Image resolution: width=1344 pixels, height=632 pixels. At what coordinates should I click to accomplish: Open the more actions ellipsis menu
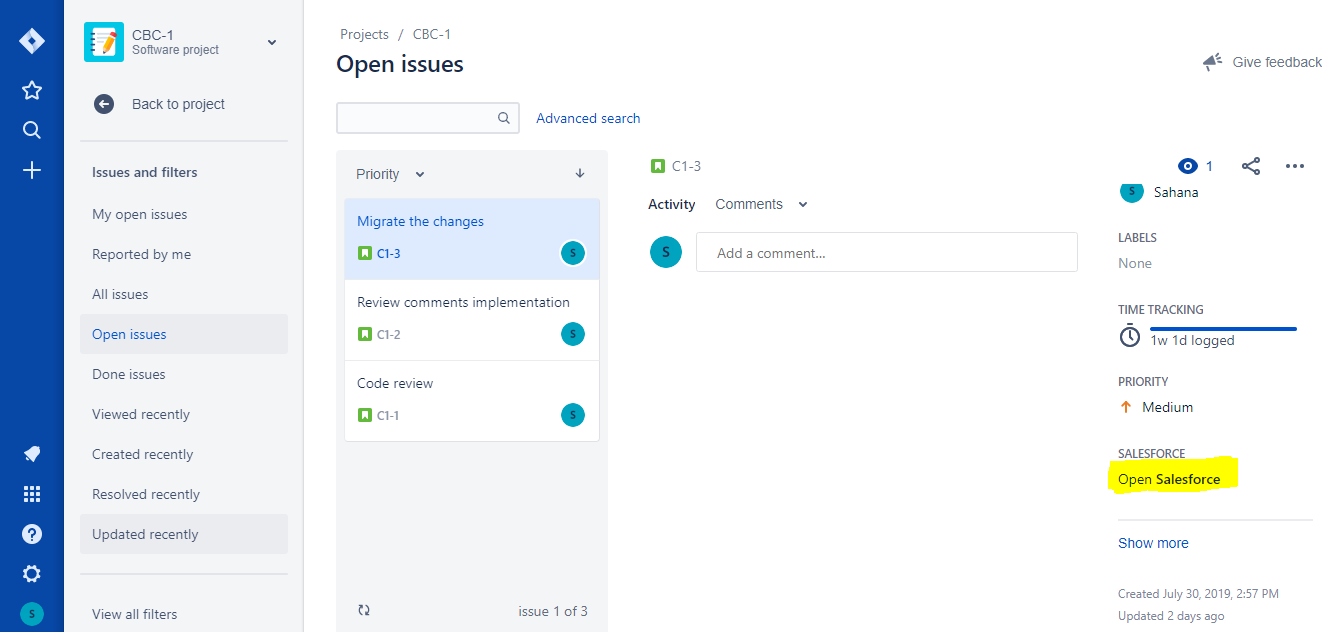pos(1295,166)
